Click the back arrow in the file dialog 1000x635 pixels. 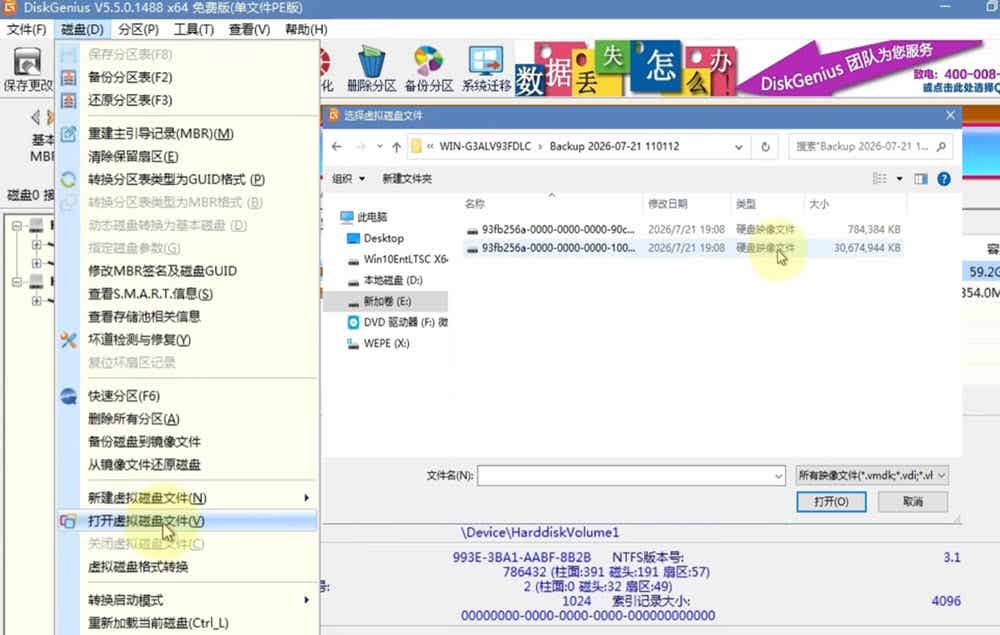point(337,147)
